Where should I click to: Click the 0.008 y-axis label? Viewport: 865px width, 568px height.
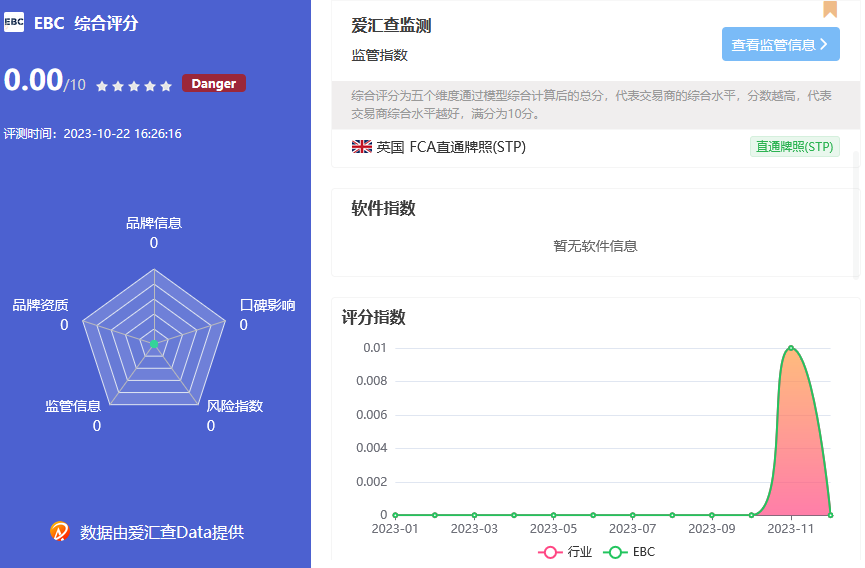372,381
